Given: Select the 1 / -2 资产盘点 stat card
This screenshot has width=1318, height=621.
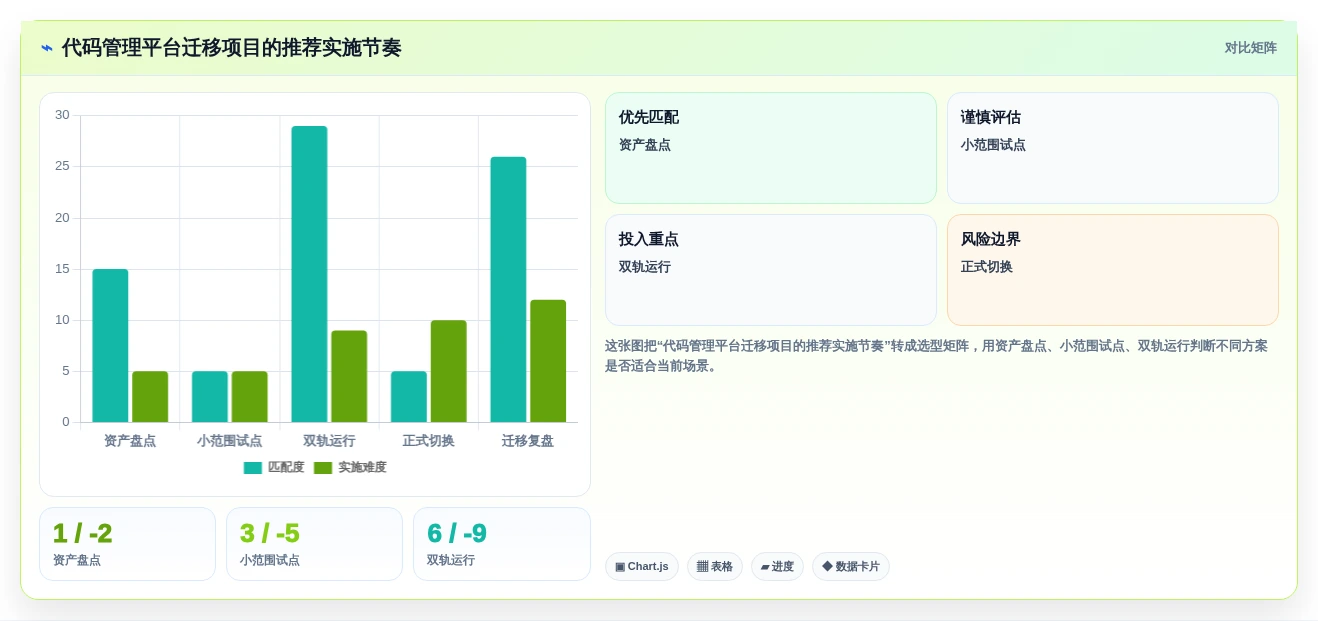Looking at the screenshot, I should tap(127, 544).
